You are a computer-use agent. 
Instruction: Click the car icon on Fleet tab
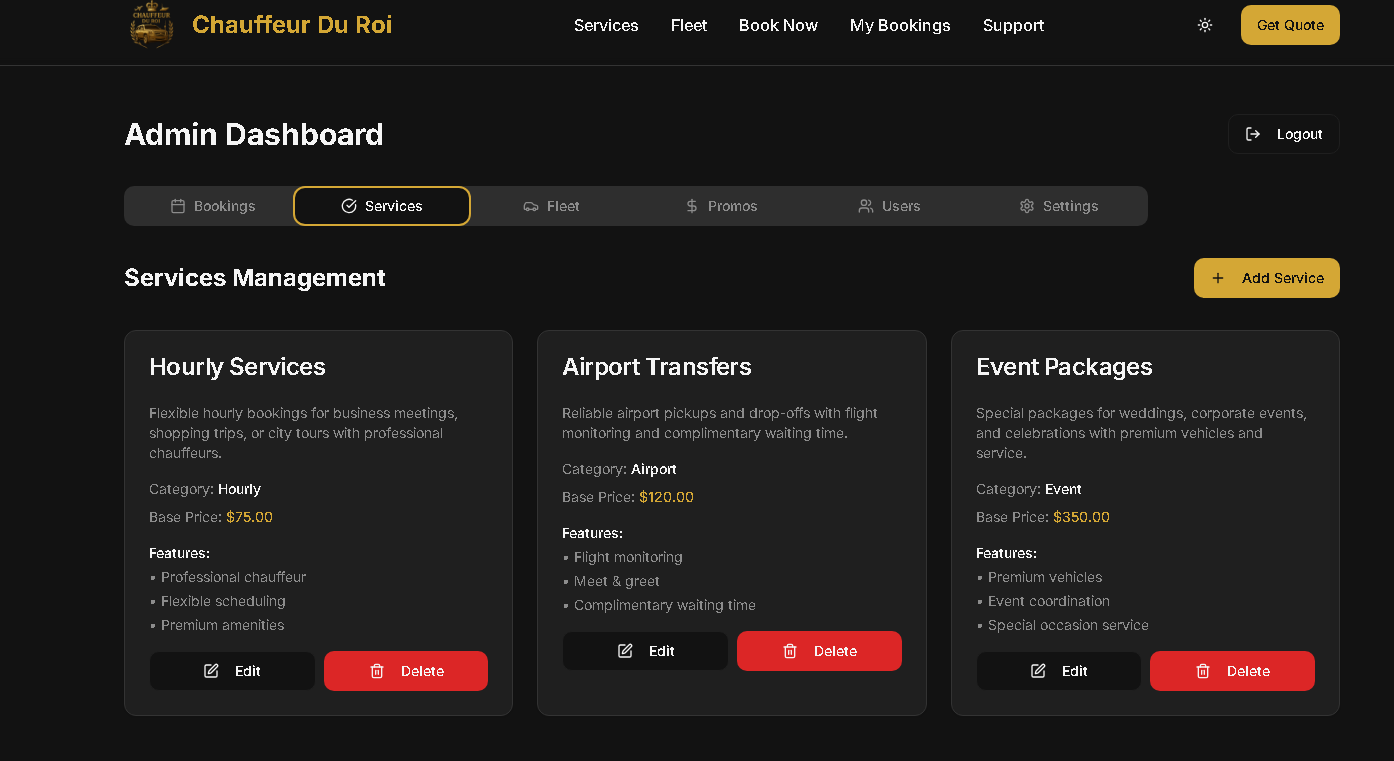pyautogui.click(x=531, y=206)
